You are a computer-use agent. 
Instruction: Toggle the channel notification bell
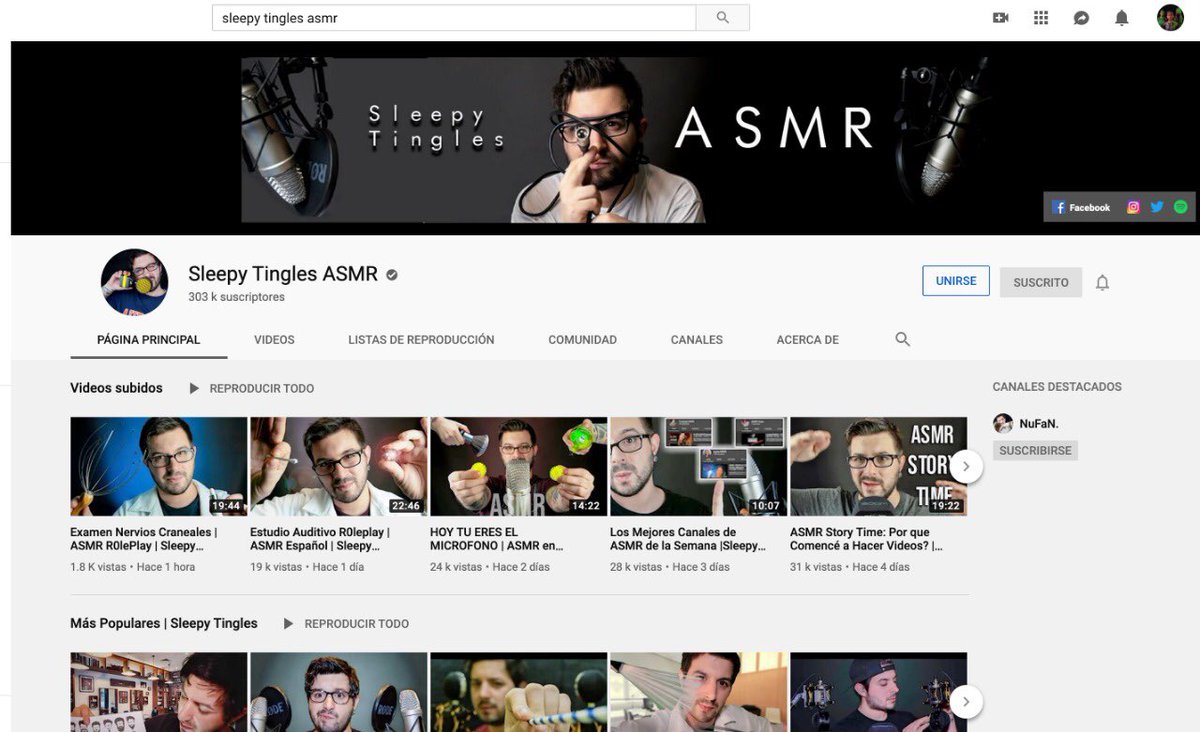[1102, 282]
